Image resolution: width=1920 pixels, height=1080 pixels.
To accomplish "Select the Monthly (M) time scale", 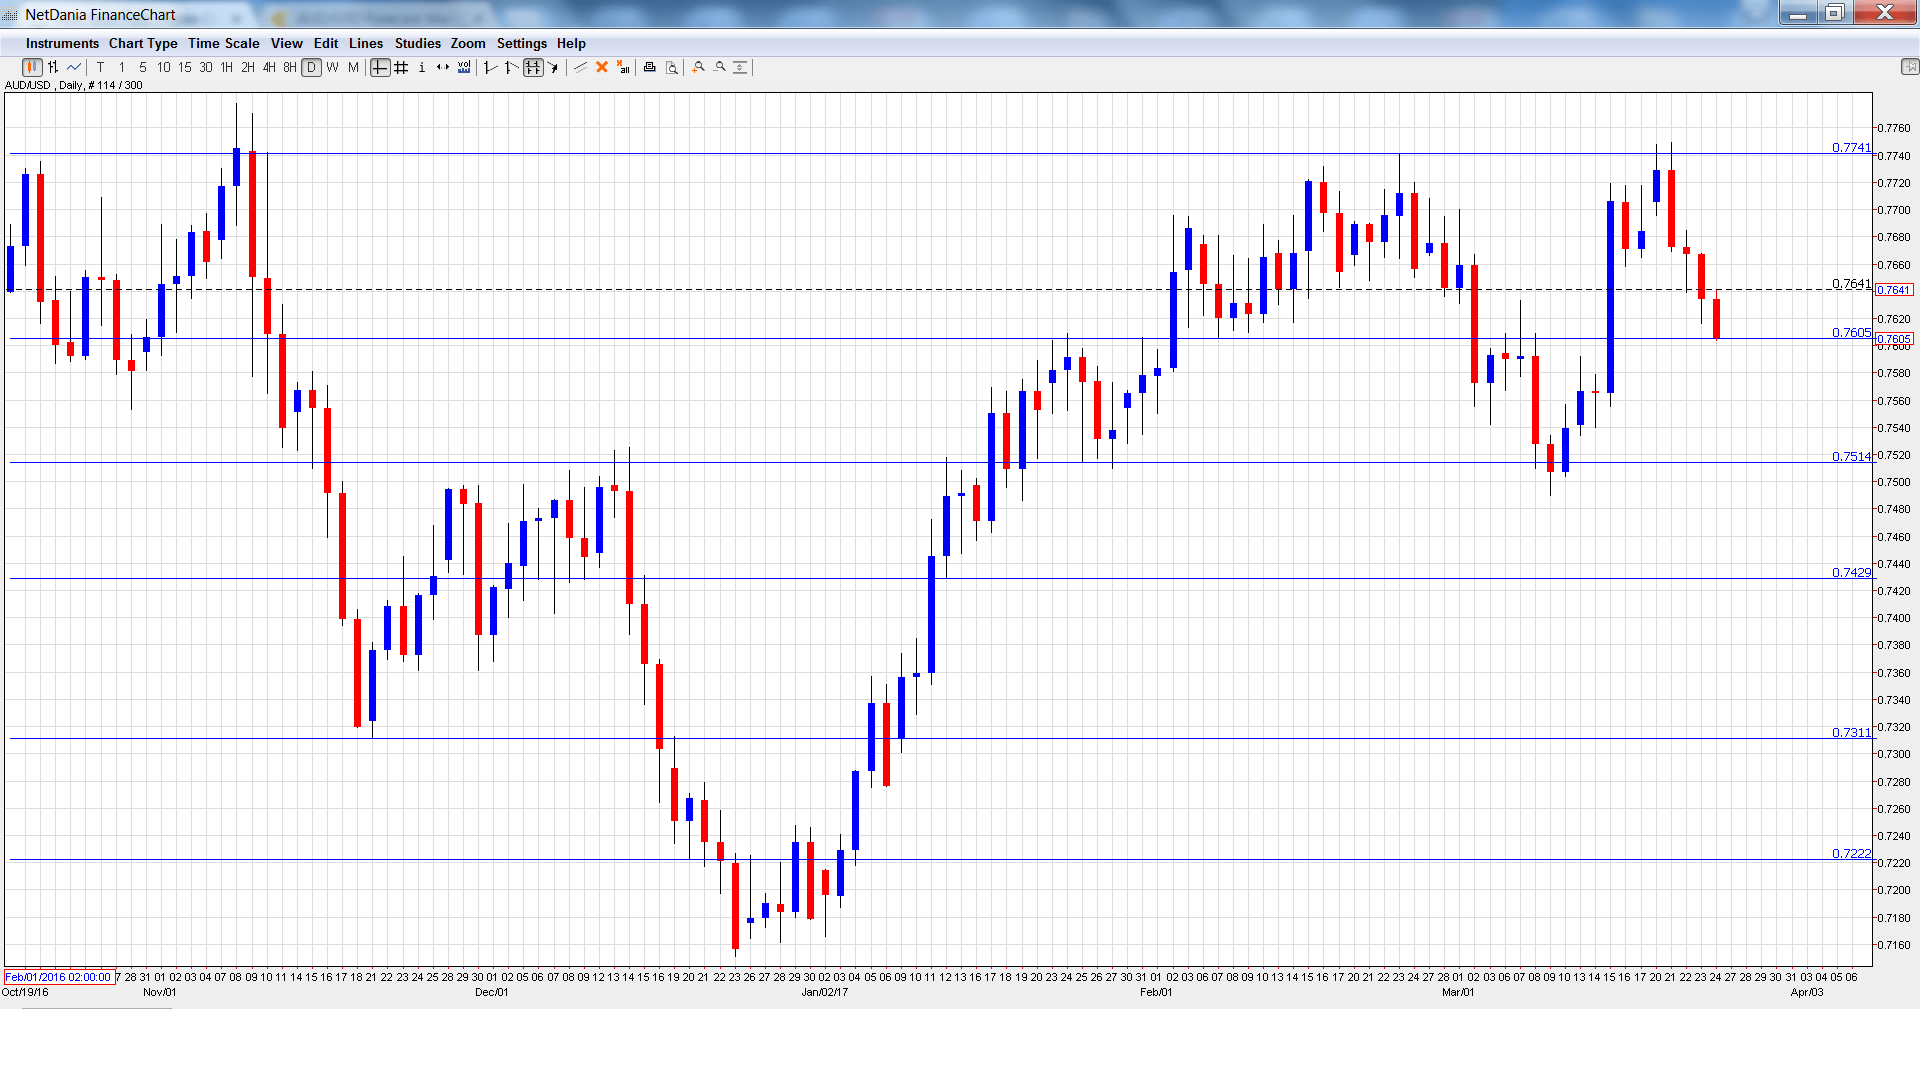I will point(353,68).
